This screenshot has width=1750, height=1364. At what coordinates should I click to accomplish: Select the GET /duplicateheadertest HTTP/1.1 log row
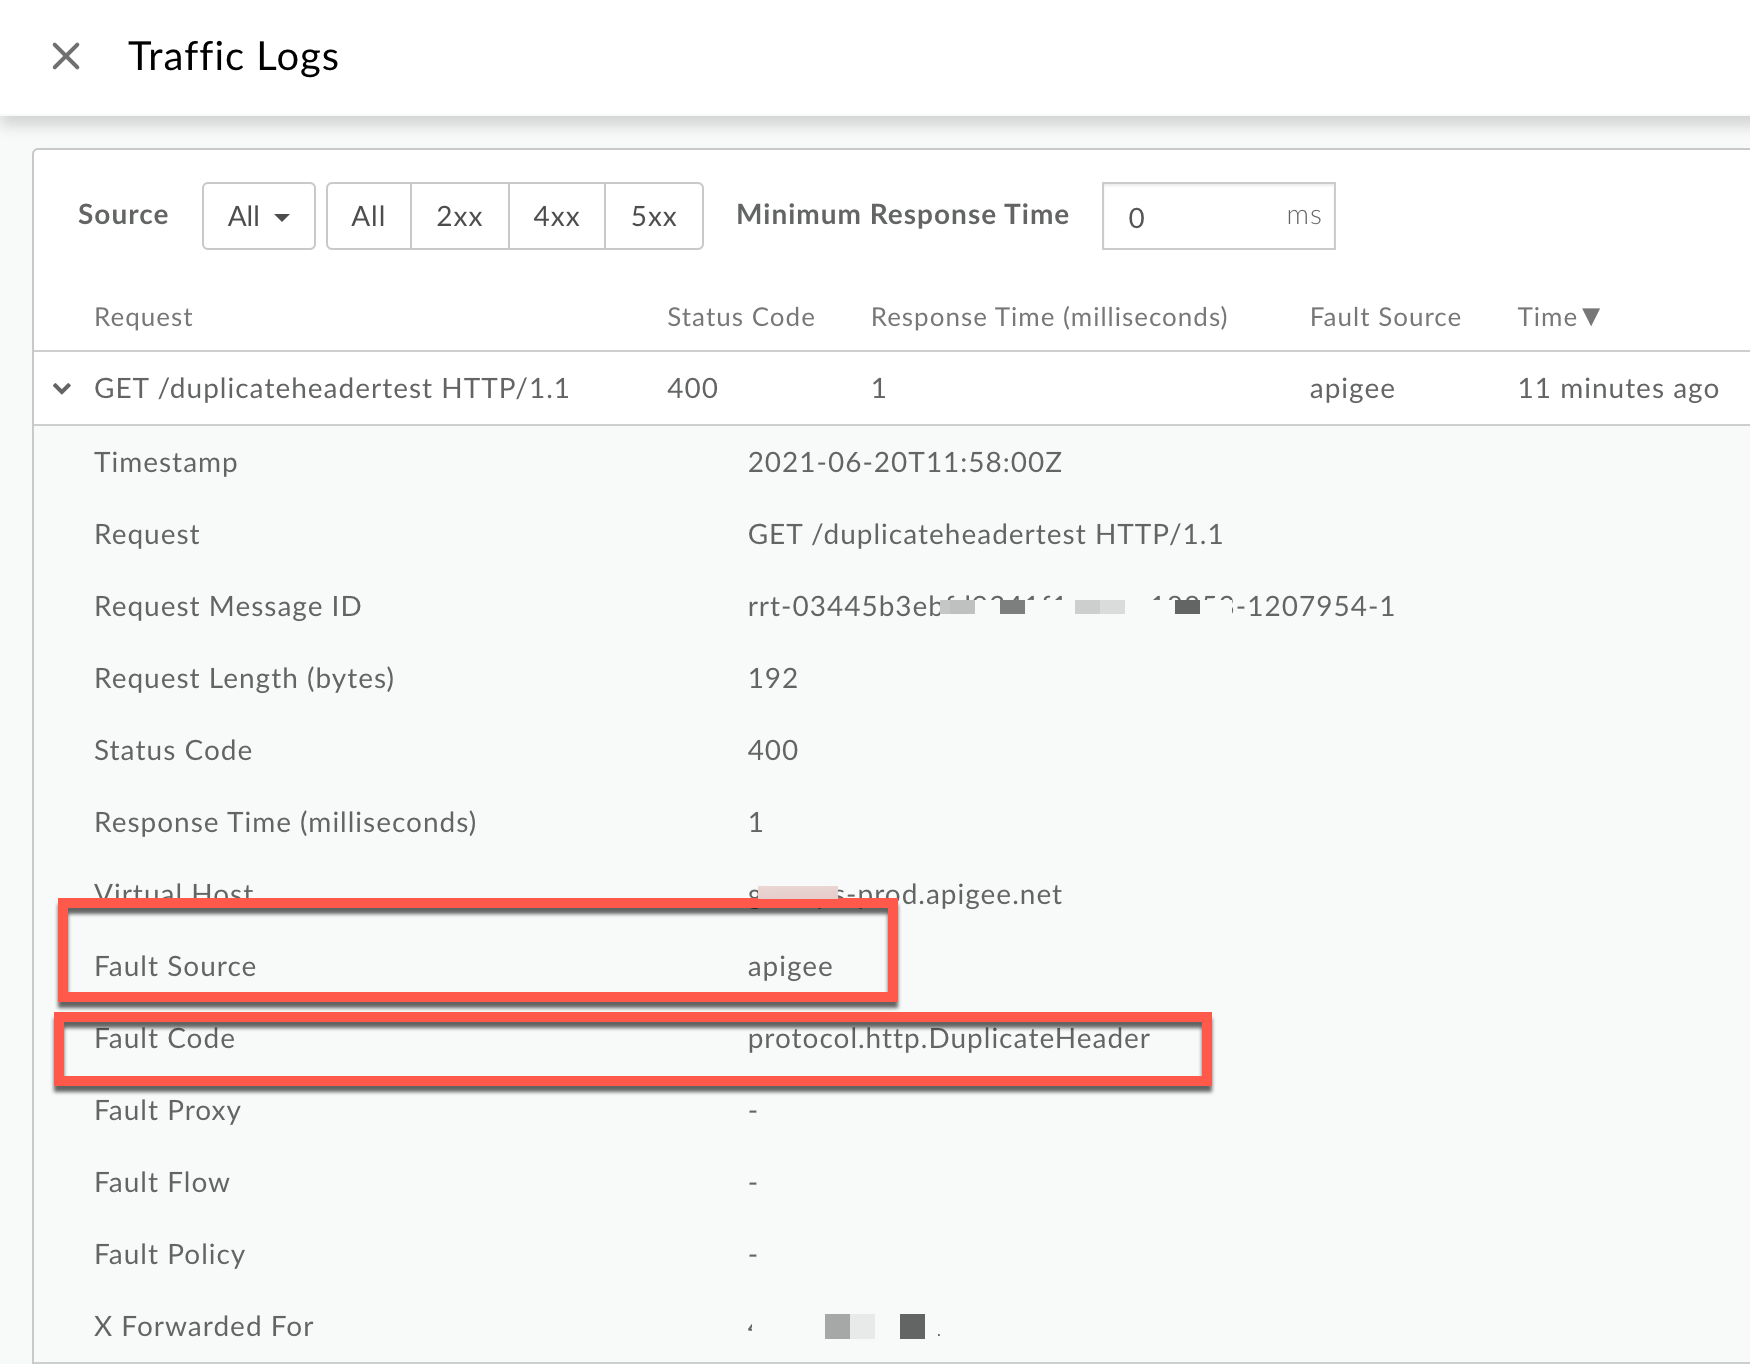click(331, 388)
